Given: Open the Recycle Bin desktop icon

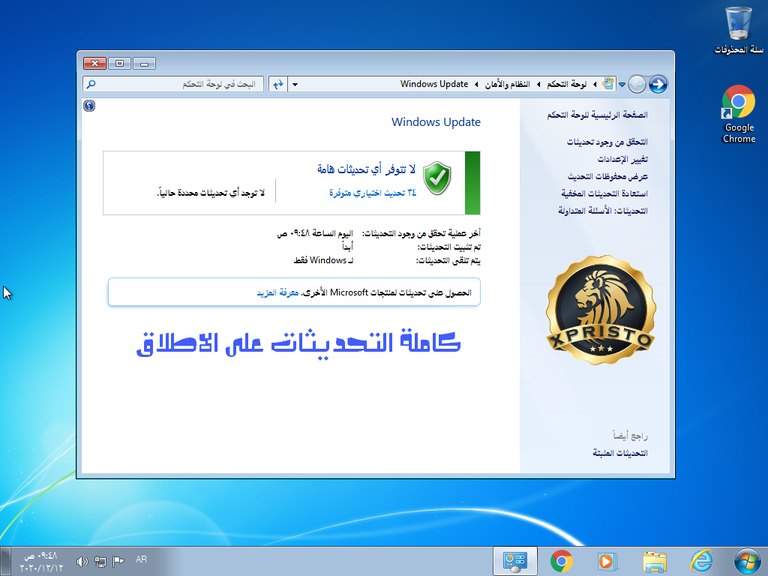Looking at the screenshot, I should [x=738, y=30].
